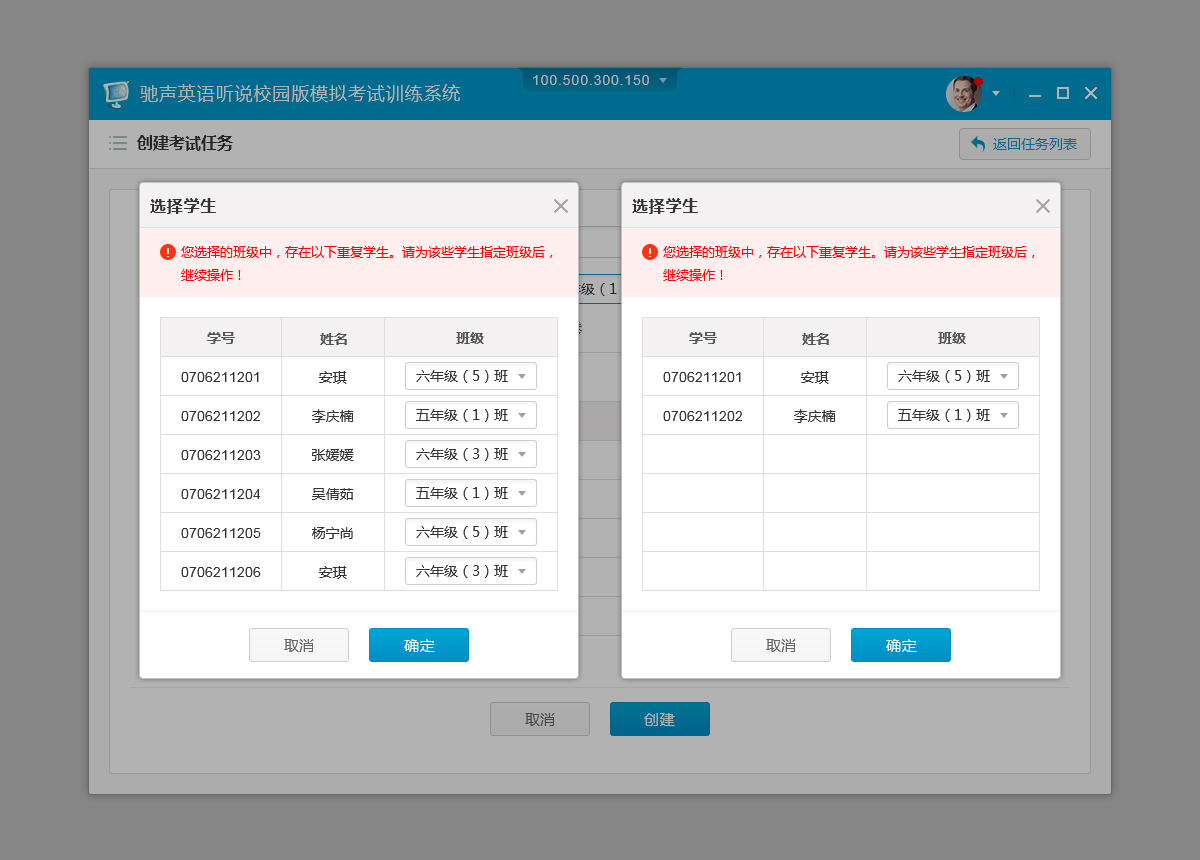The height and width of the screenshot is (860, 1200).
Task: Select student ID cell 0706211204
Action: (x=221, y=494)
